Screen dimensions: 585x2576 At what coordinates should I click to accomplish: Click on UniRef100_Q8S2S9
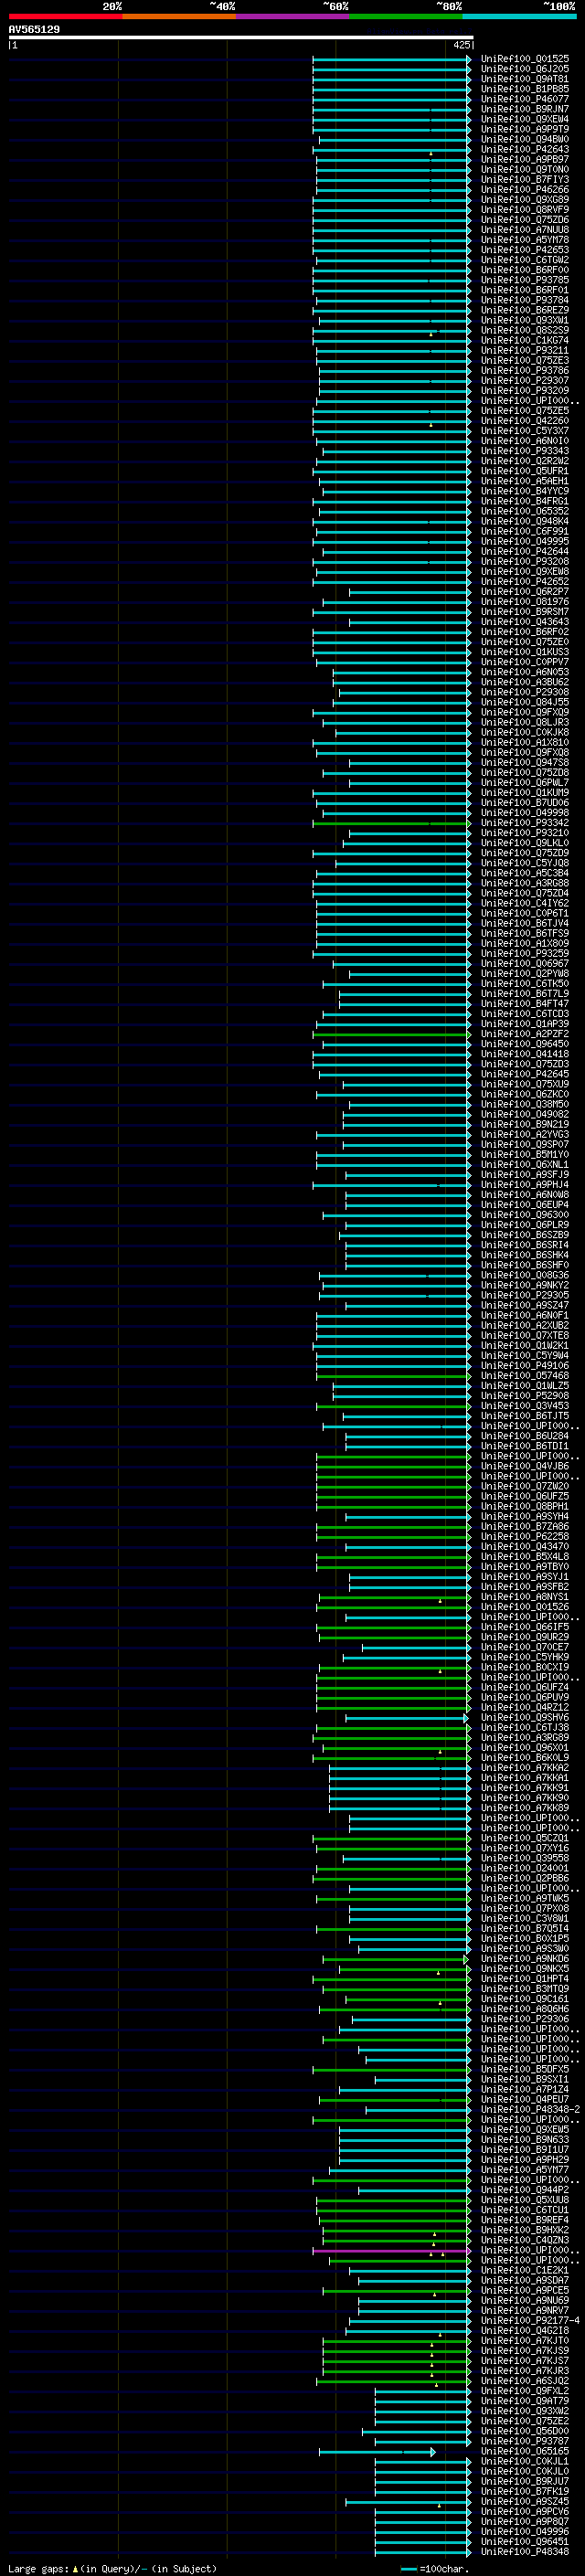tap(525, 331)
